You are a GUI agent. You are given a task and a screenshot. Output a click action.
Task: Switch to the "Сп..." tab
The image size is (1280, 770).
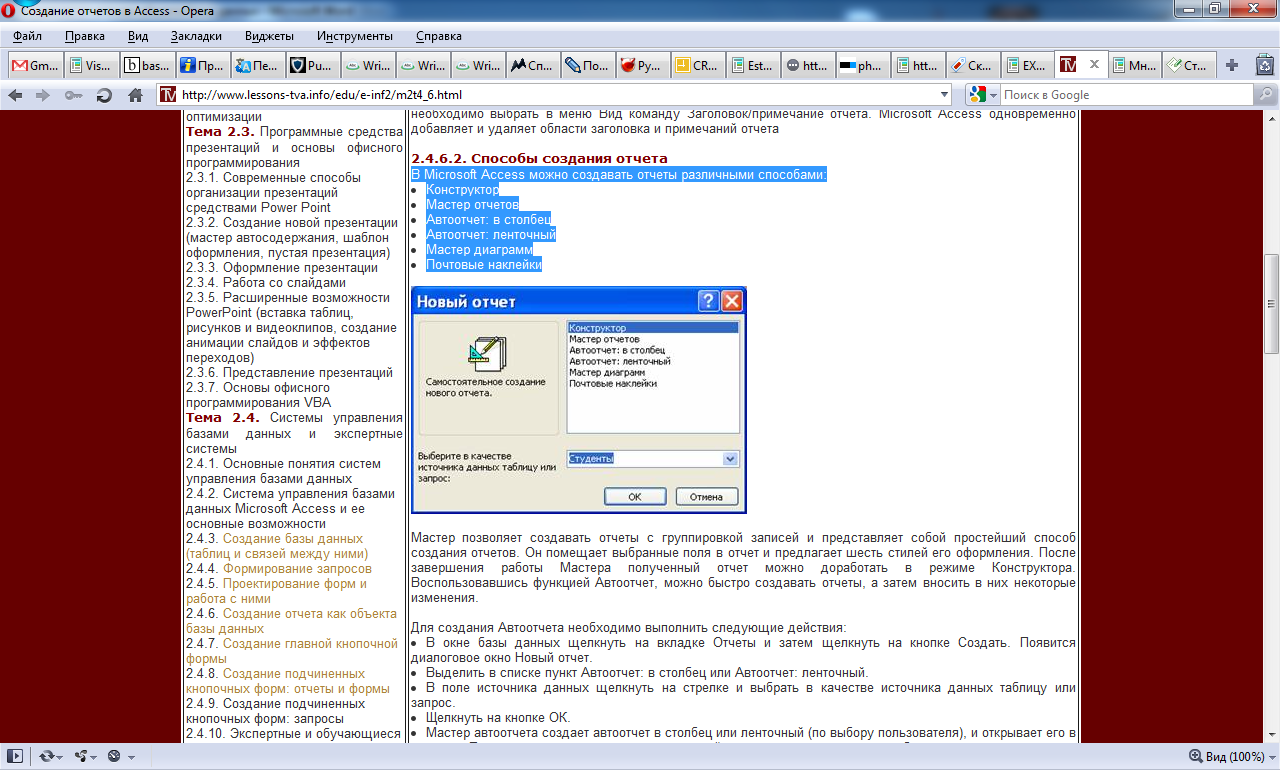point(532,66)
